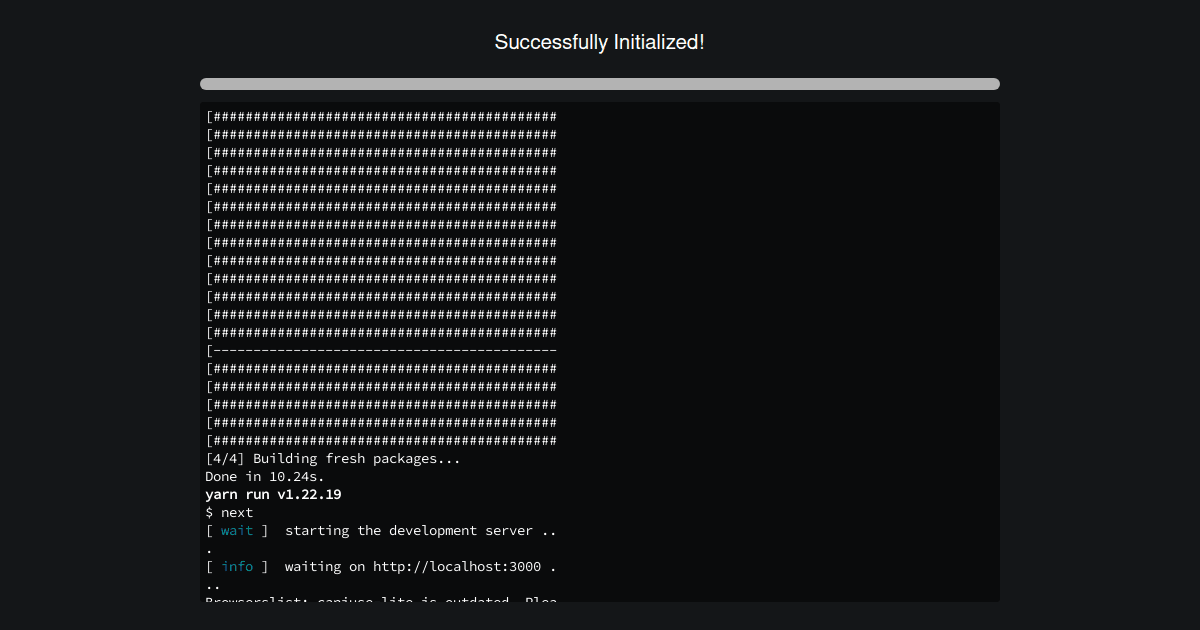Select the Building fresh packages log line
The image size is (1200, 630).
(333, 459)
